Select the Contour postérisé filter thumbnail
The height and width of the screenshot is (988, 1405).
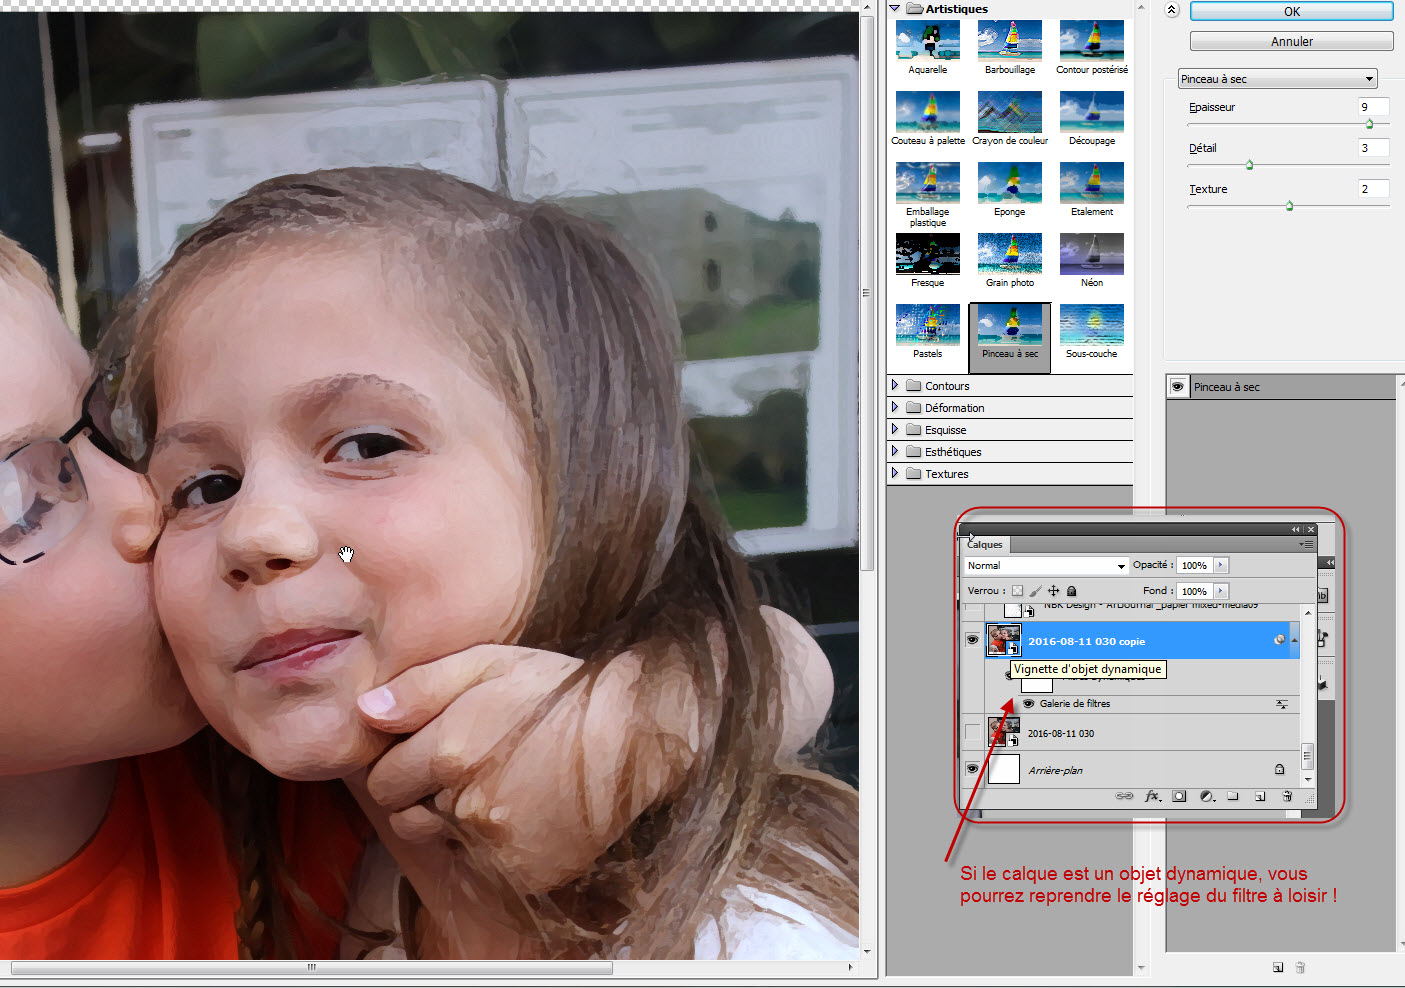pyautogui.click(x=1092, y=41)
